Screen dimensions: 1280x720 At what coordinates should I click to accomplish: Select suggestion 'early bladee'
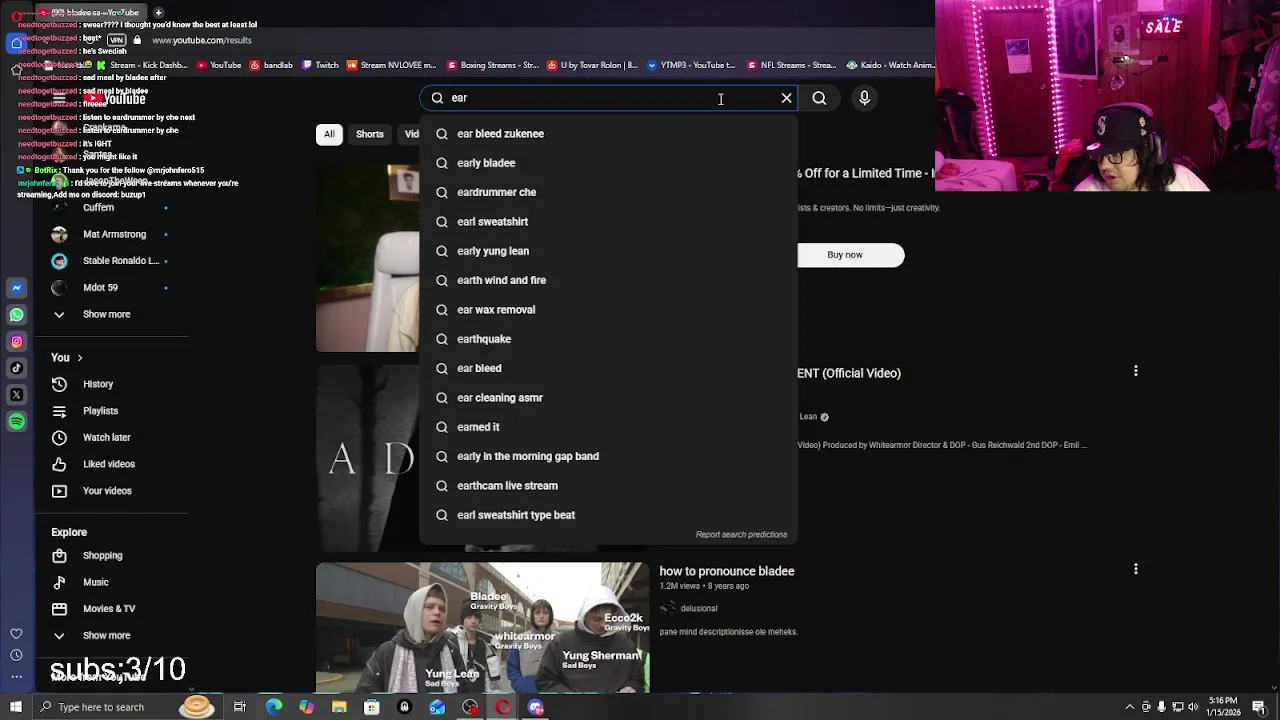(608, 163)
